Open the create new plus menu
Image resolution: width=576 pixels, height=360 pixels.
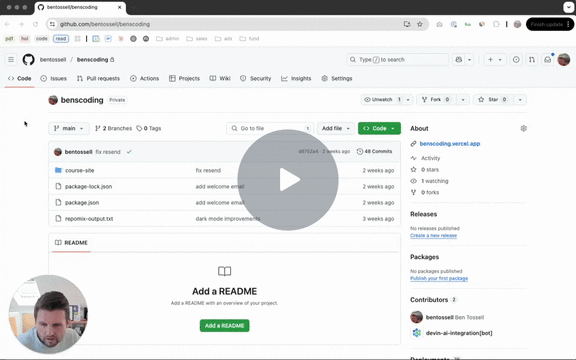click(x=494, y=60)
